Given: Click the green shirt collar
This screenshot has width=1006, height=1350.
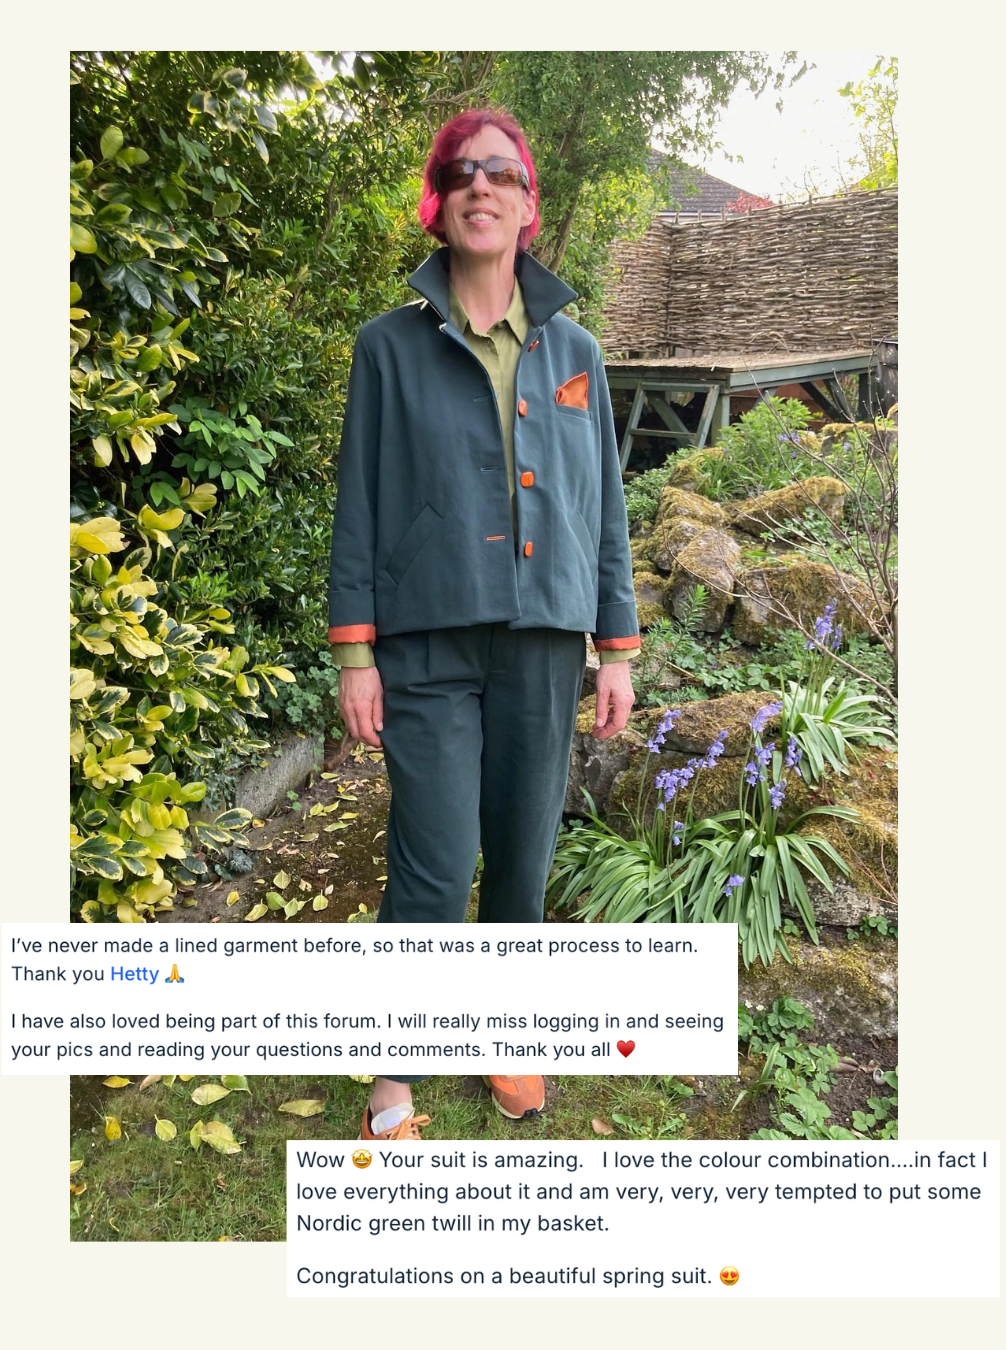Looking at the screenshot, I should (490, 312).
